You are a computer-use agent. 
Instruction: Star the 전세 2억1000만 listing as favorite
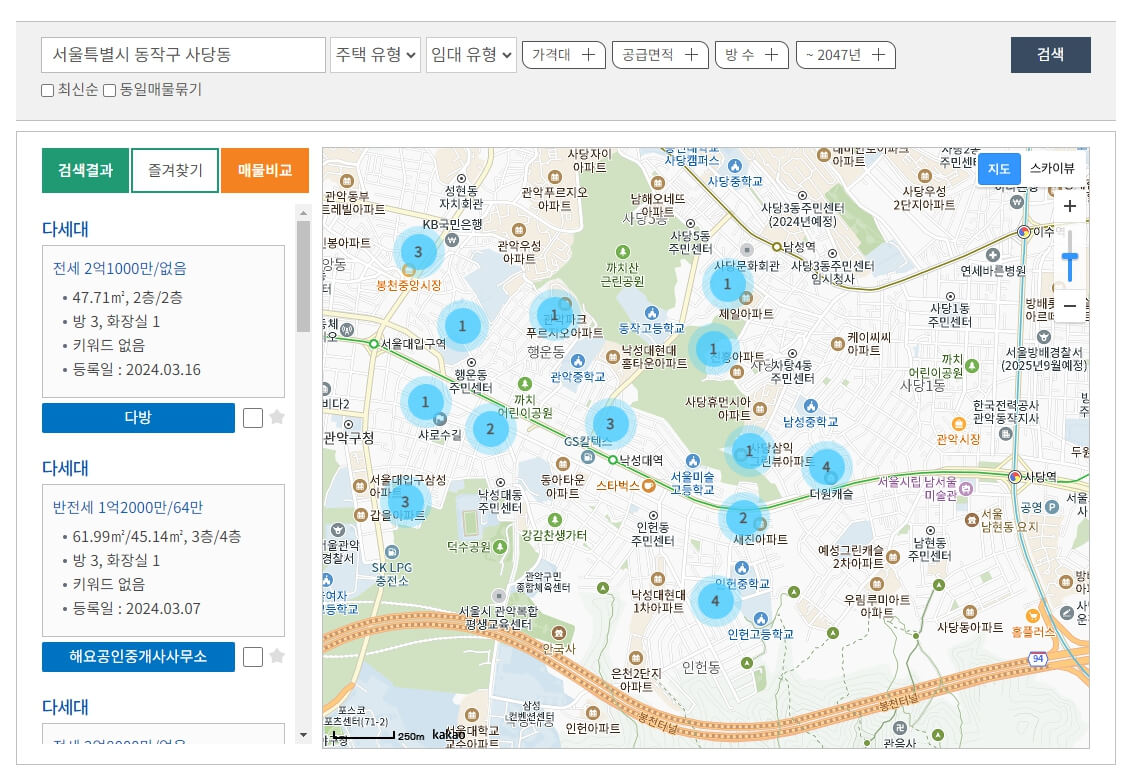tap(277, 417)
